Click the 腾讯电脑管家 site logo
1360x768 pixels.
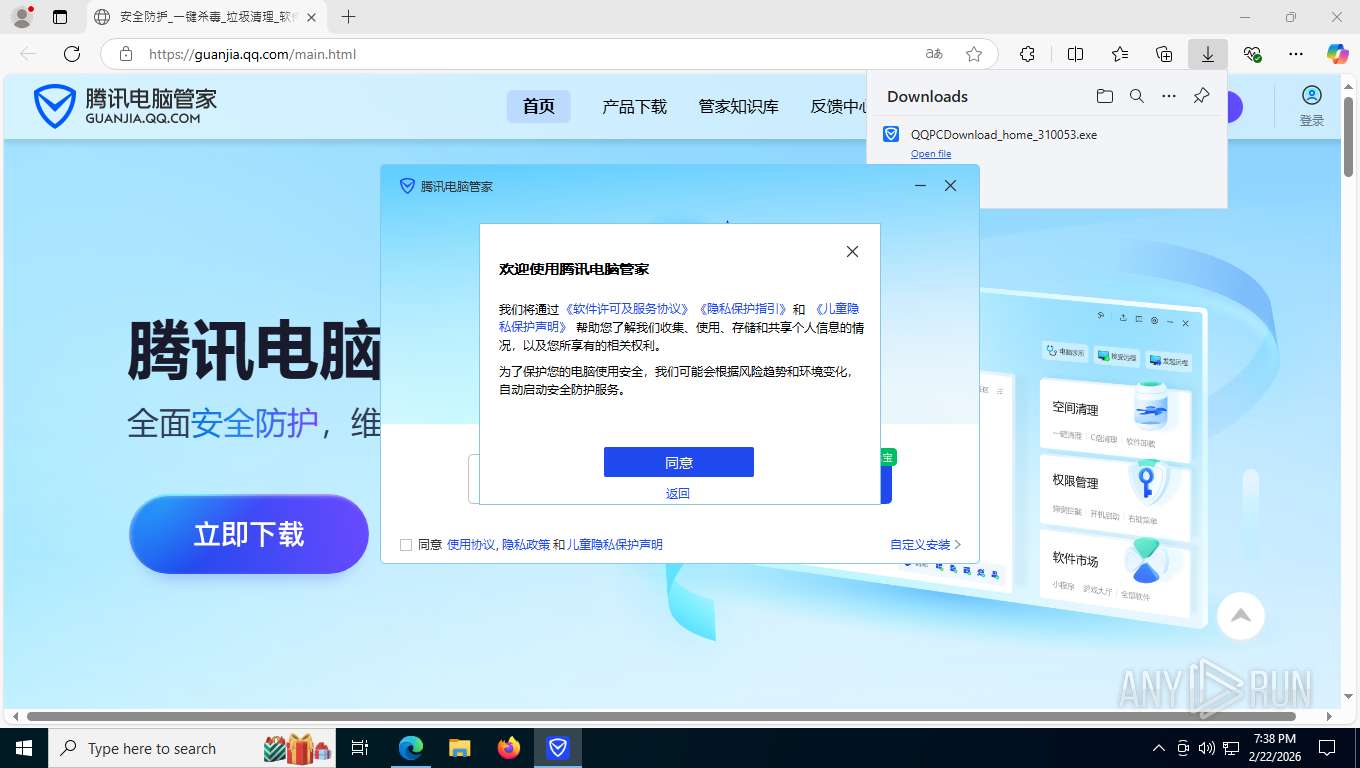point(125,106)
